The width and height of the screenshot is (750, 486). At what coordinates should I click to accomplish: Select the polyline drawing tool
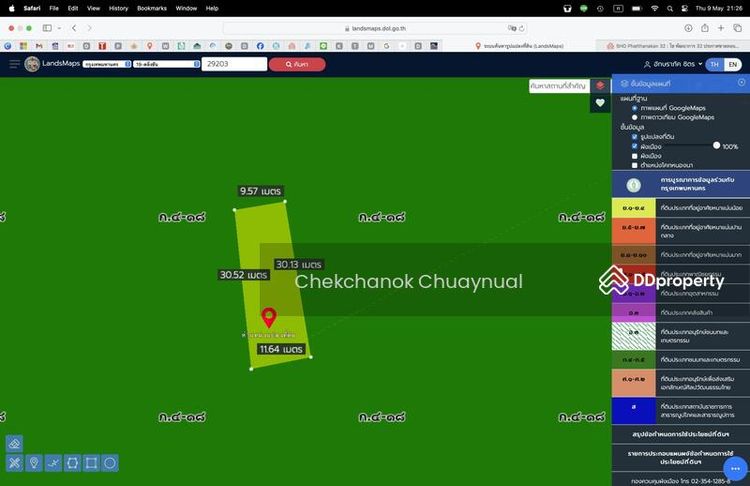[x=52, y=463]
